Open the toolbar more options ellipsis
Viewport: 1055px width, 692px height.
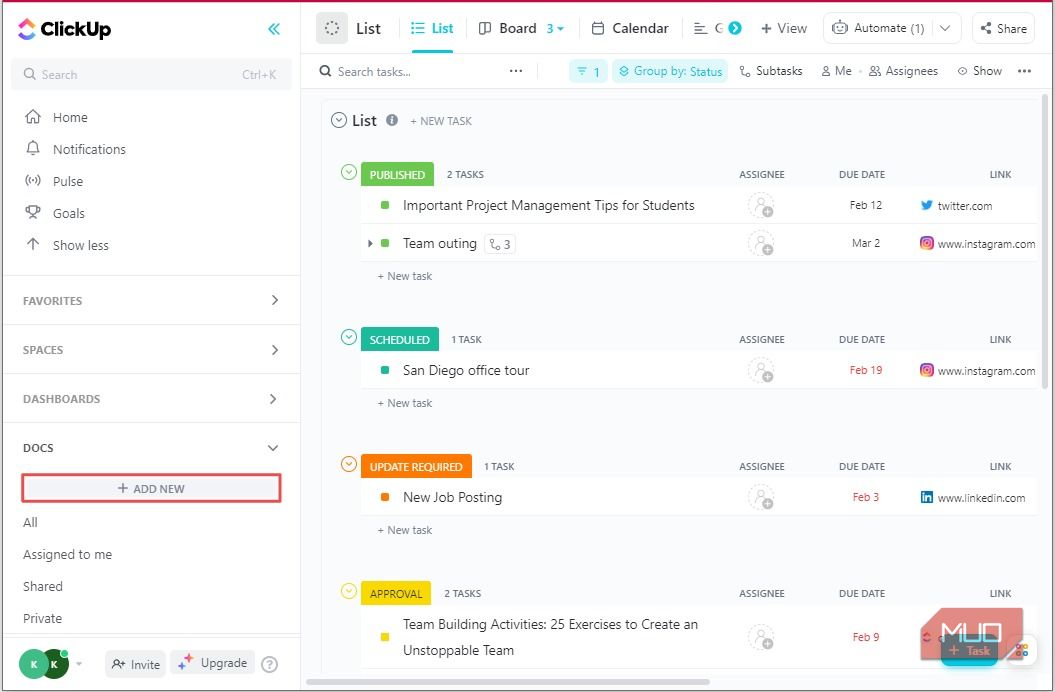click(1024, 71)
